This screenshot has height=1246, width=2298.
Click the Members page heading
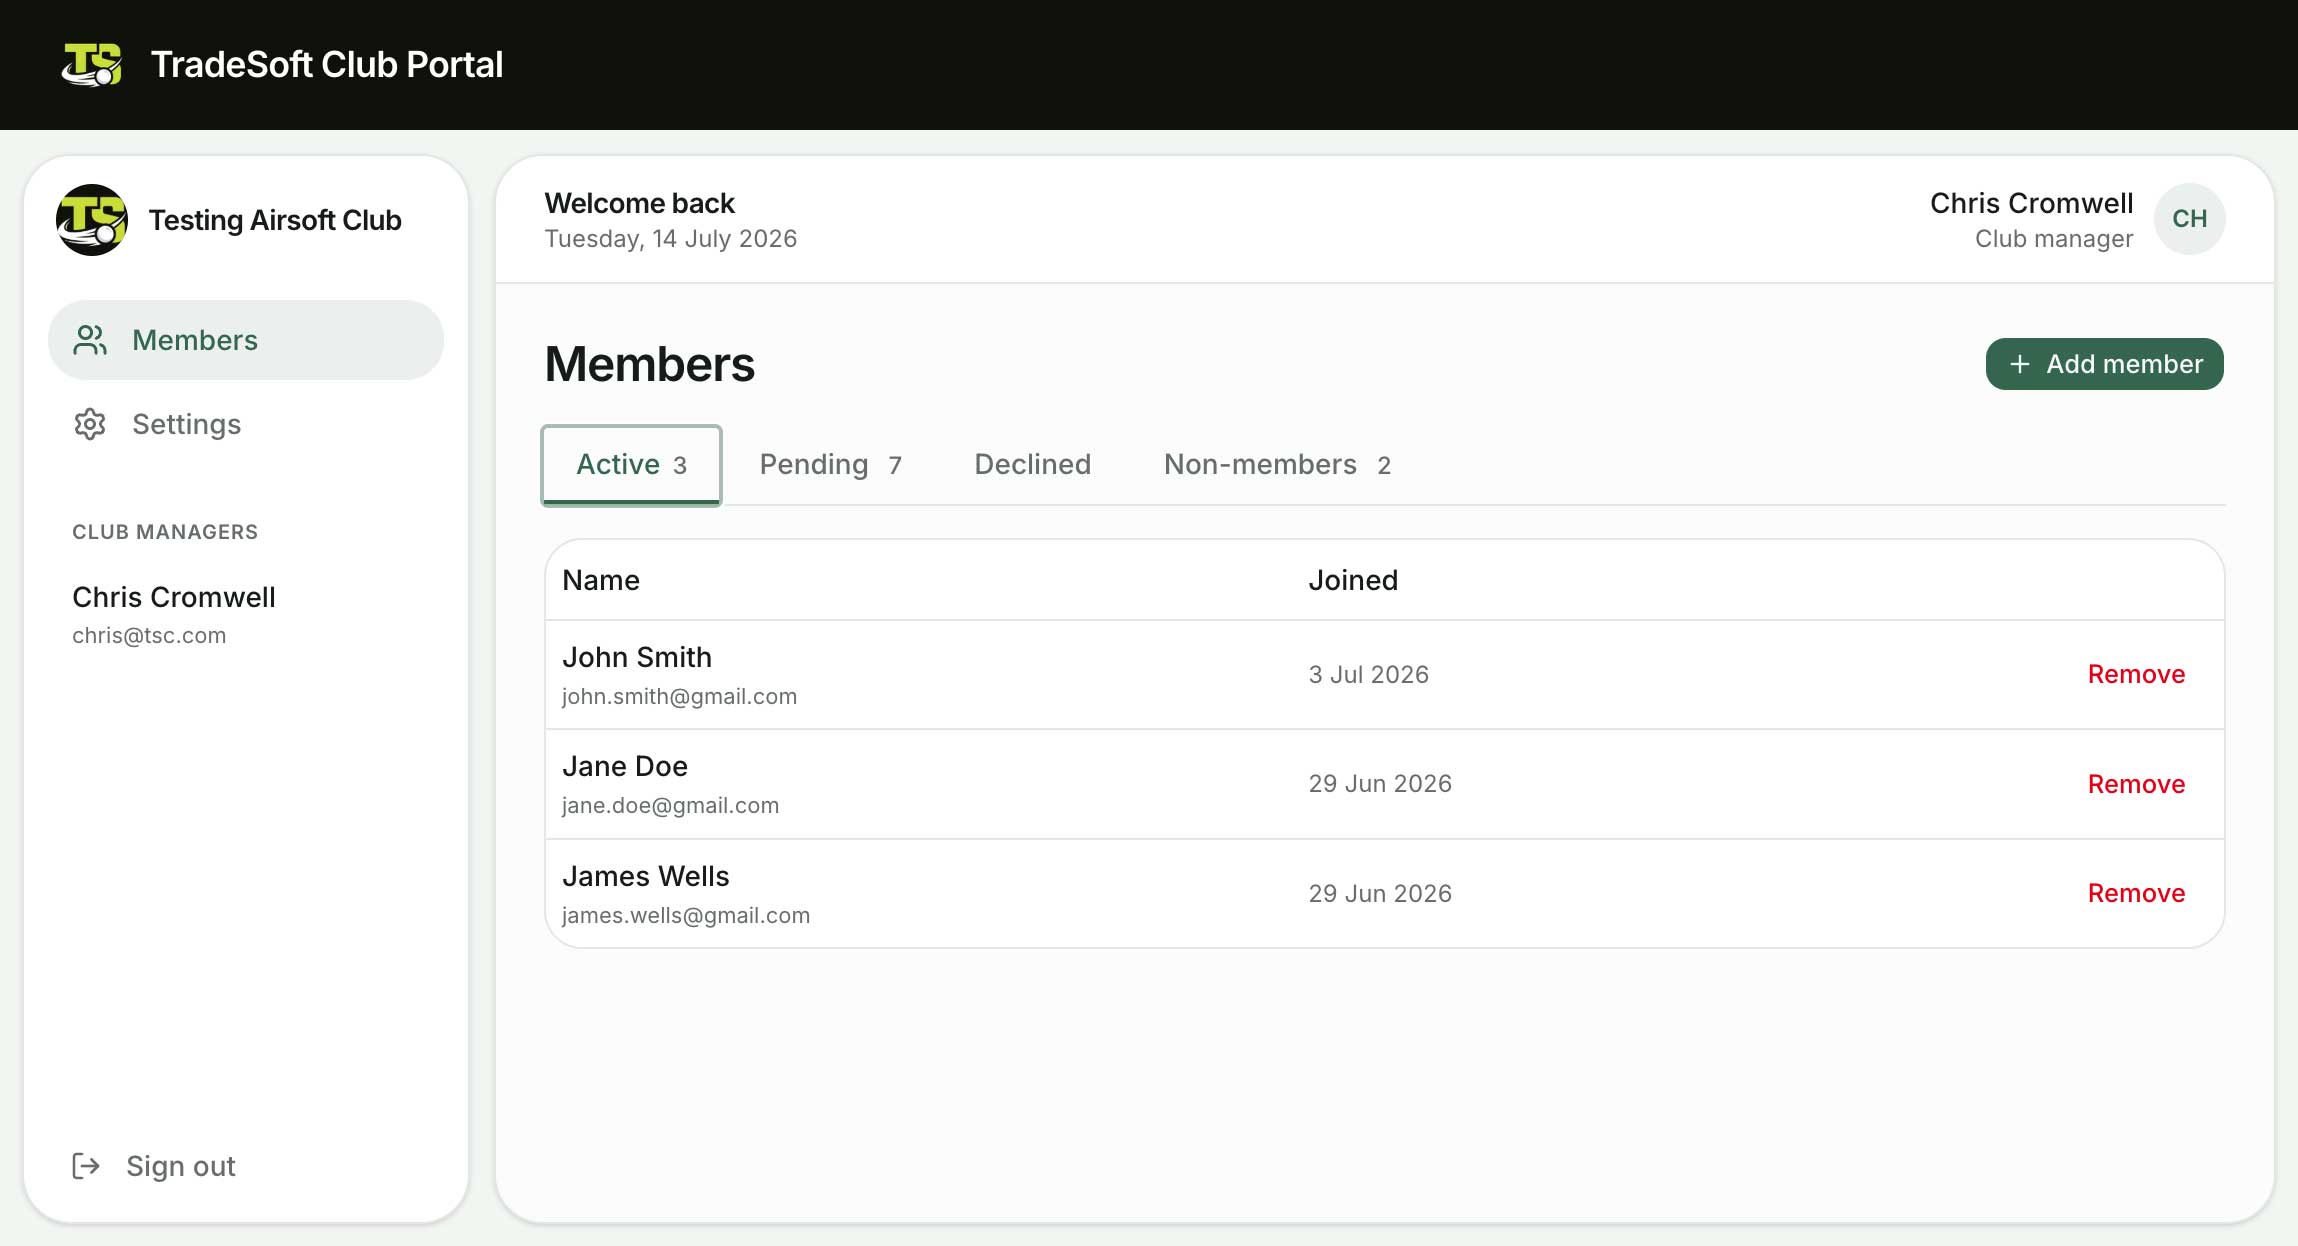(650, 364)
